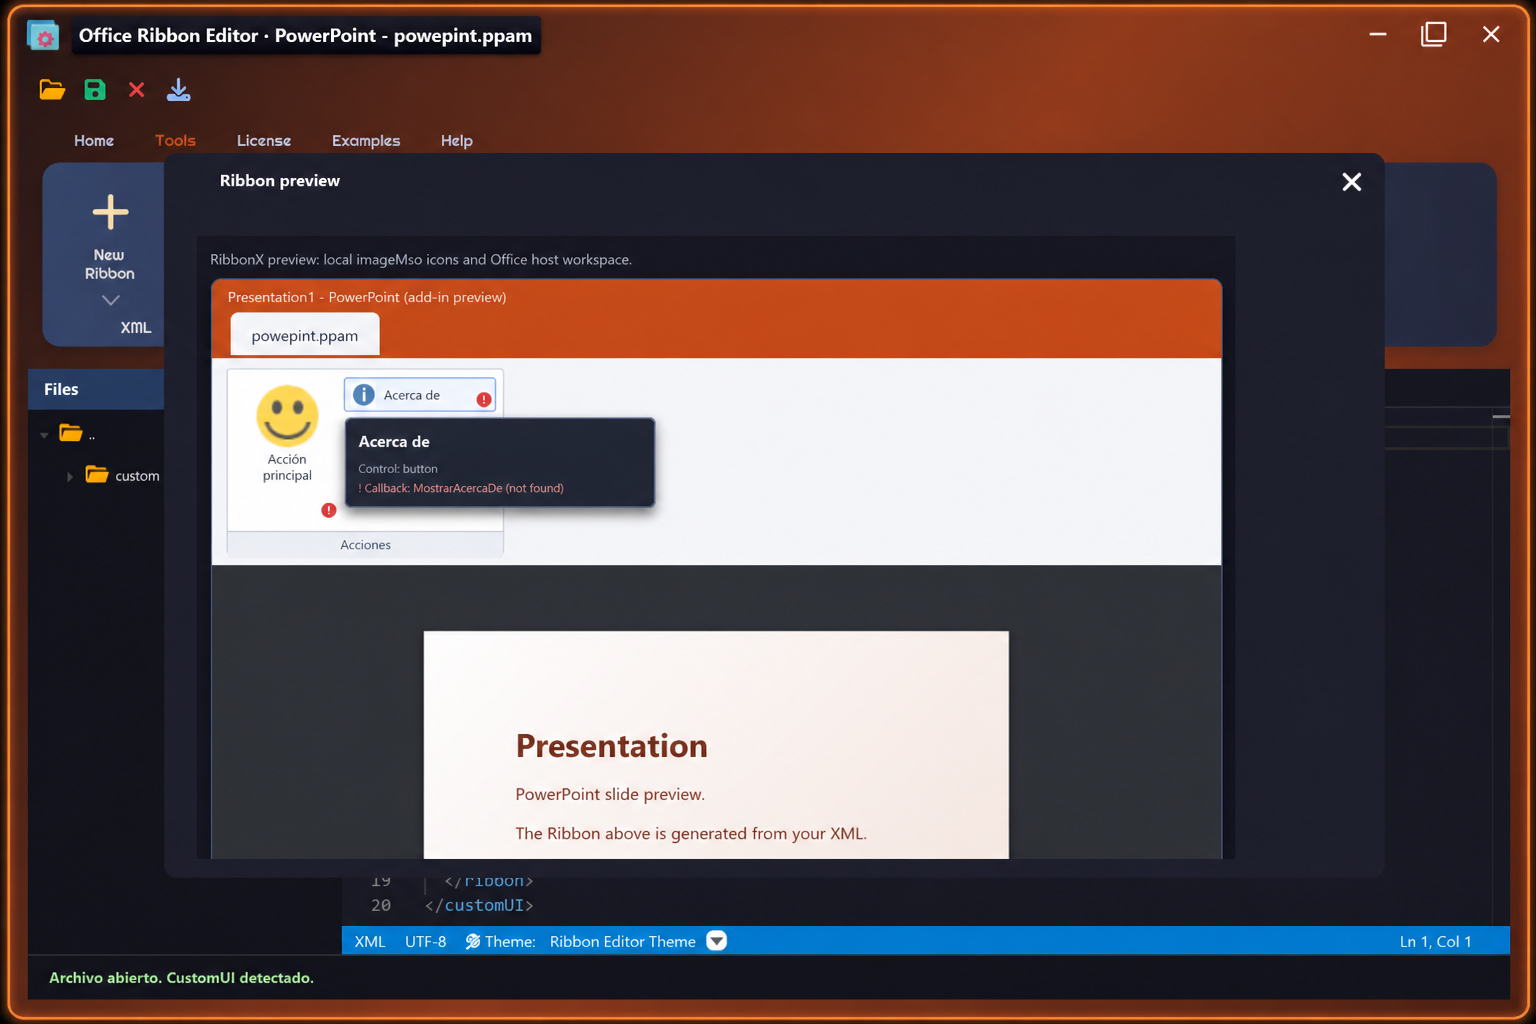Minimize the Office Ribbon Editor window
Image resolution: width=1536 pixels, height=1024 pixels.
pos(1378,34)
